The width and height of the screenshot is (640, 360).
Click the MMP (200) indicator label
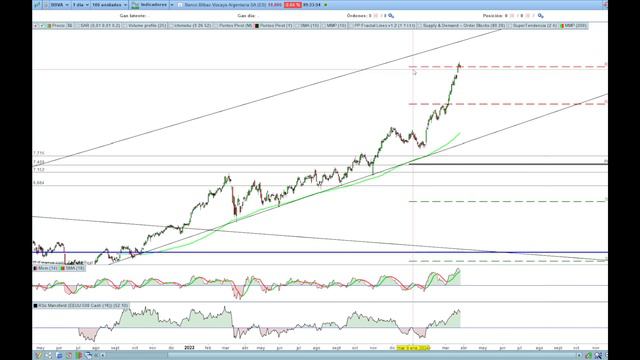[576, 26]
